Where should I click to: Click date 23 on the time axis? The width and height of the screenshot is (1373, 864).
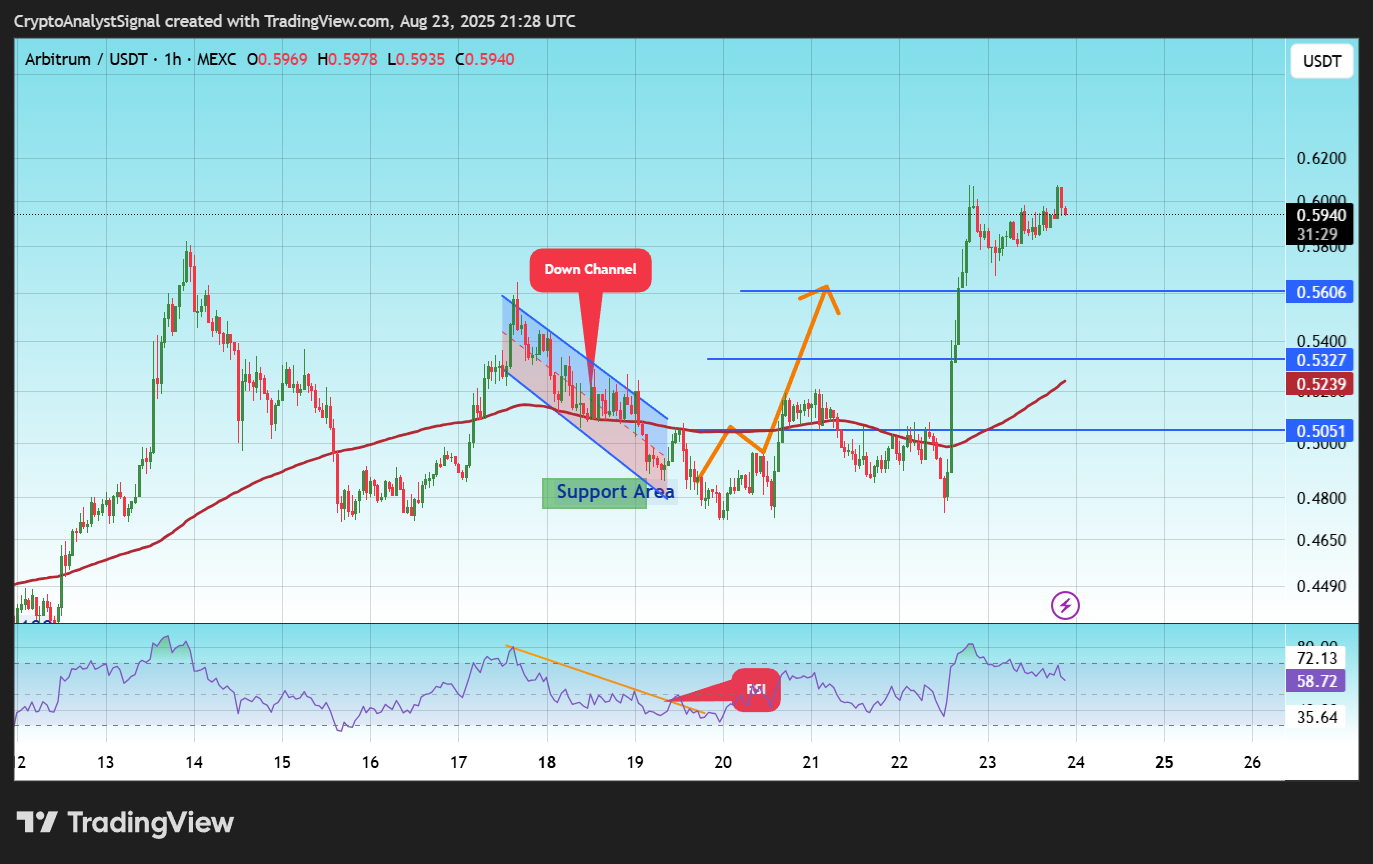coord(987,762)
